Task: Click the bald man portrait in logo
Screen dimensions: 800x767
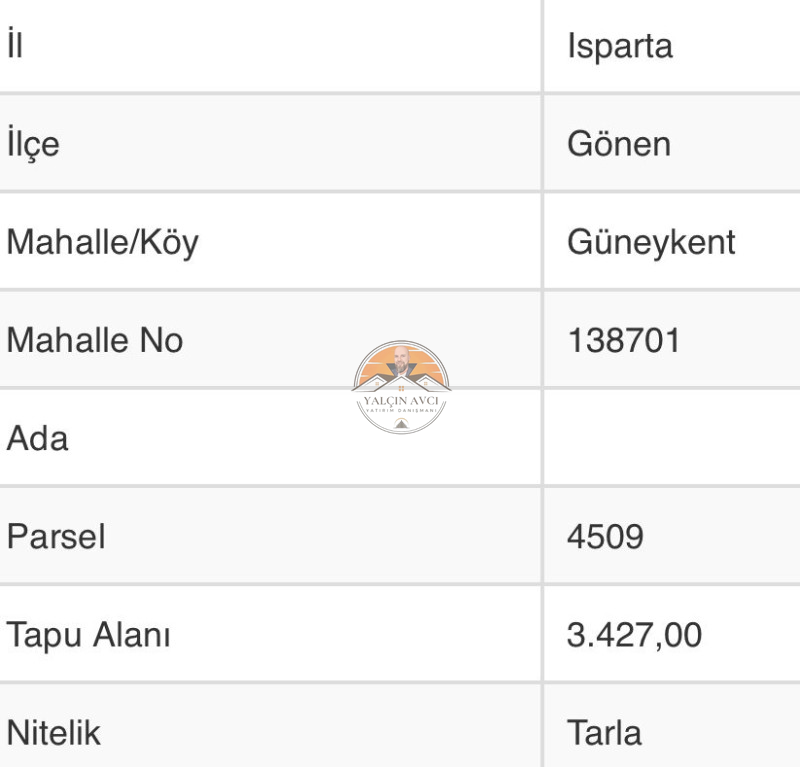Action: coord(401,360)
